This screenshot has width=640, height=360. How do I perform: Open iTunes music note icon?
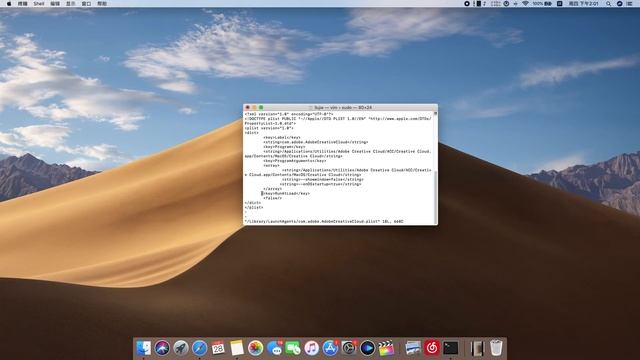pos(311,348)
